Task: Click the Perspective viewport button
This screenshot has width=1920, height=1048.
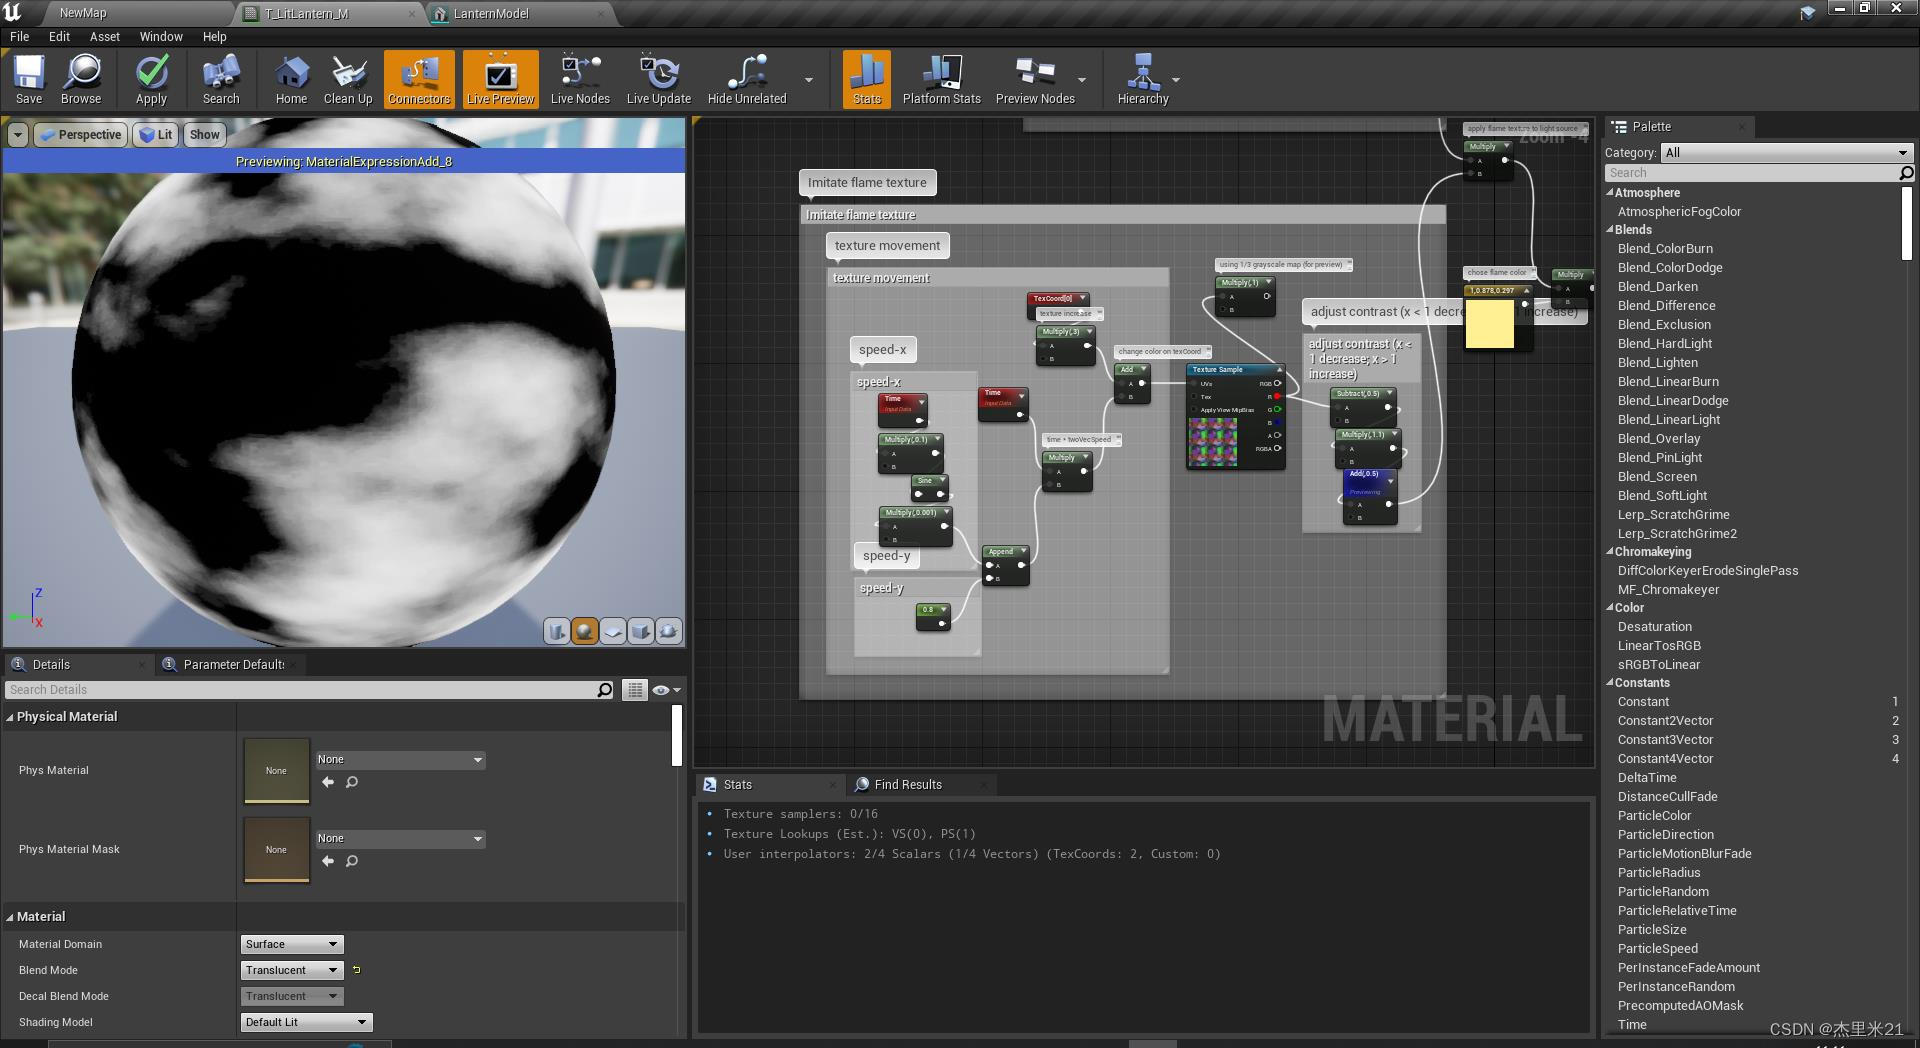Action: coord(80,134)
